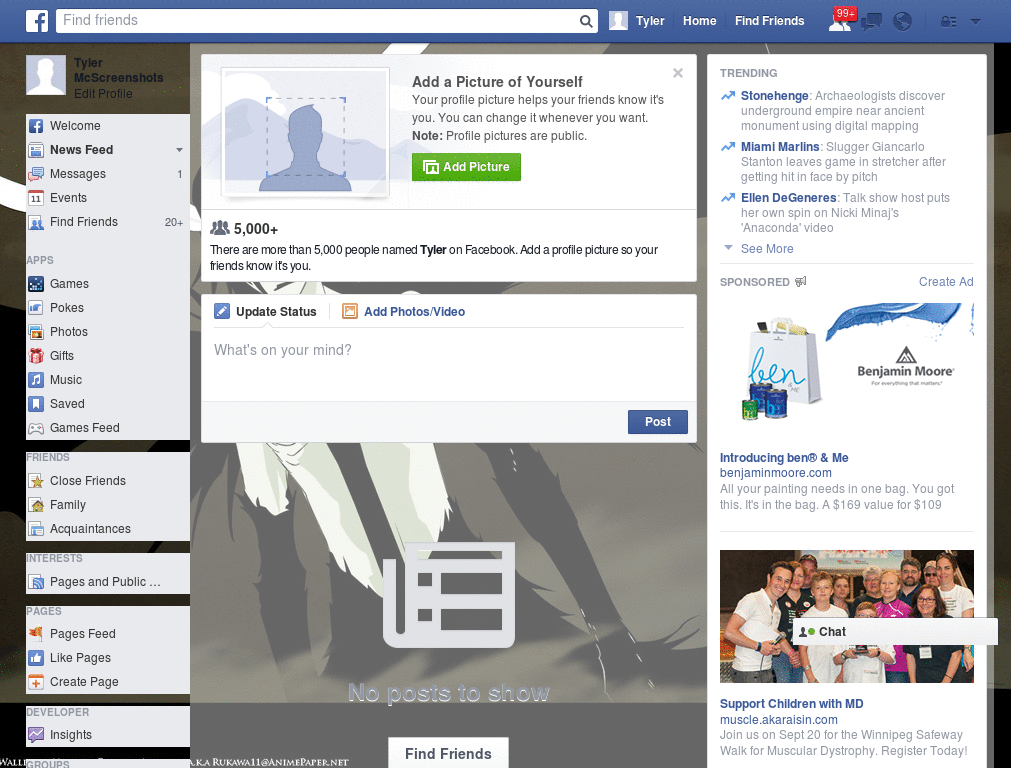
Task: Click Tyler profile thumbnail in top bar
Action: [x=618, y=21]
